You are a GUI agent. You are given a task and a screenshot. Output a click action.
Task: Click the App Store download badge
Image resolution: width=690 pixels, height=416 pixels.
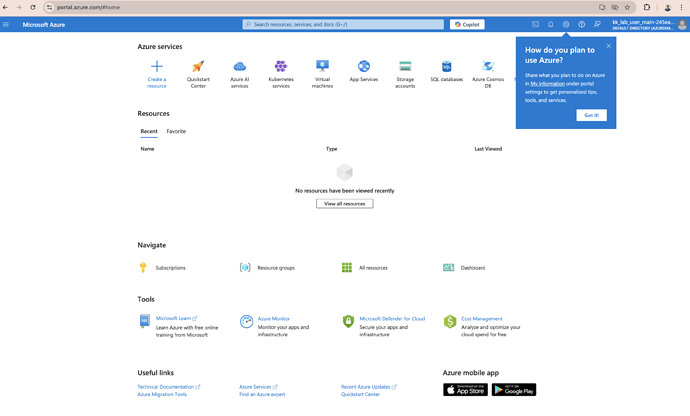[x=465, y=390]
